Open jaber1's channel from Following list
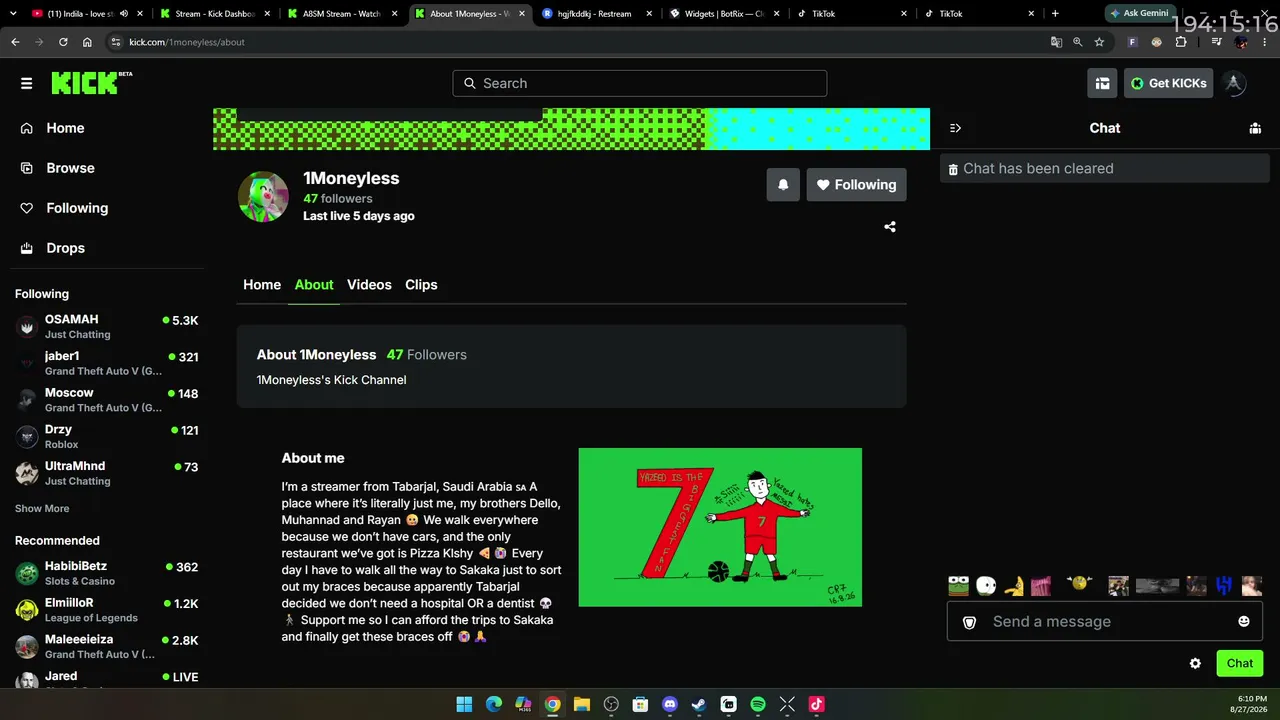This screenshot has height=720, width=1280. 106,363
